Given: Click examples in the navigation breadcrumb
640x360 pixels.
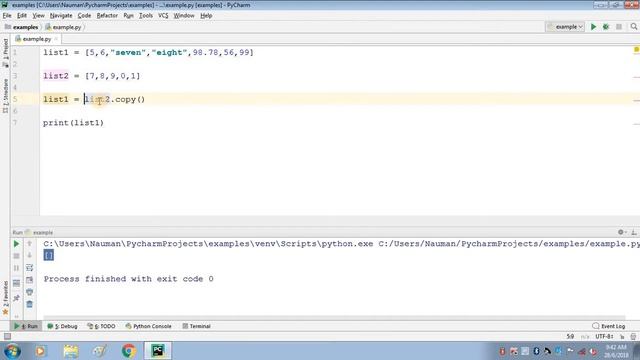Looking at the screenshot, I should click(22, 27).
